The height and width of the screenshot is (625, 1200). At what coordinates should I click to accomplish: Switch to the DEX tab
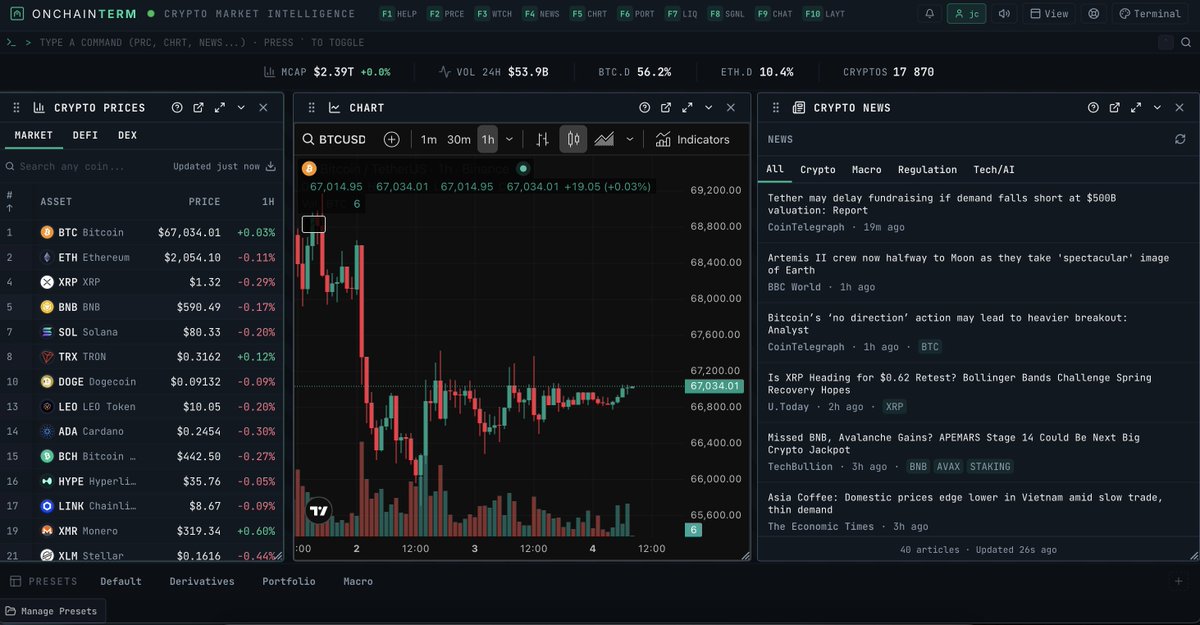127,135
